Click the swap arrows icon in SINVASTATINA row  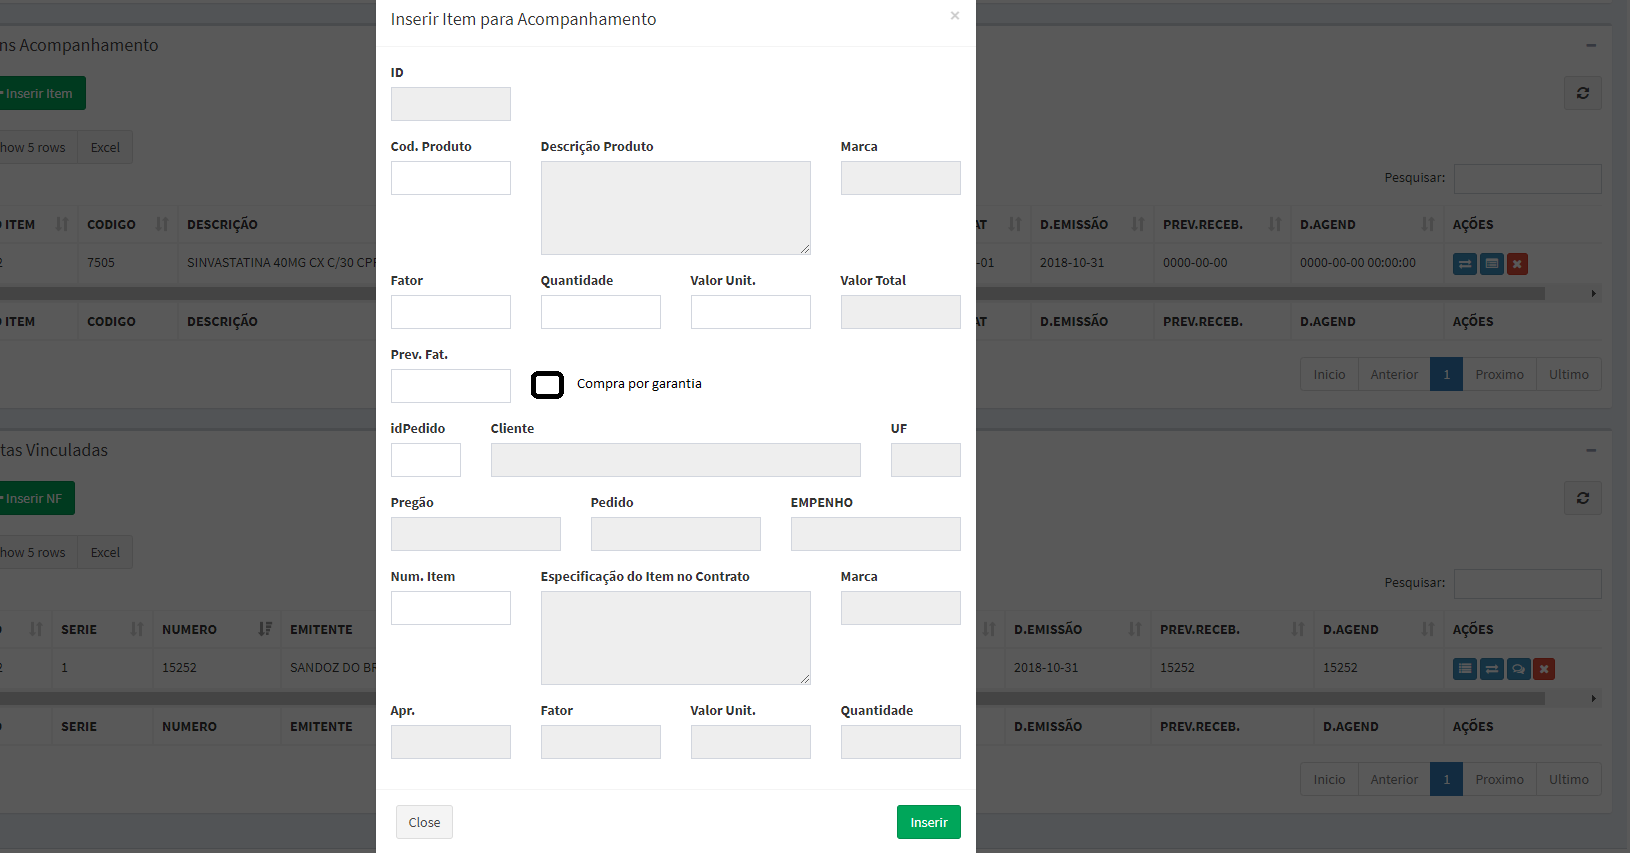[x=1464, y=264]
